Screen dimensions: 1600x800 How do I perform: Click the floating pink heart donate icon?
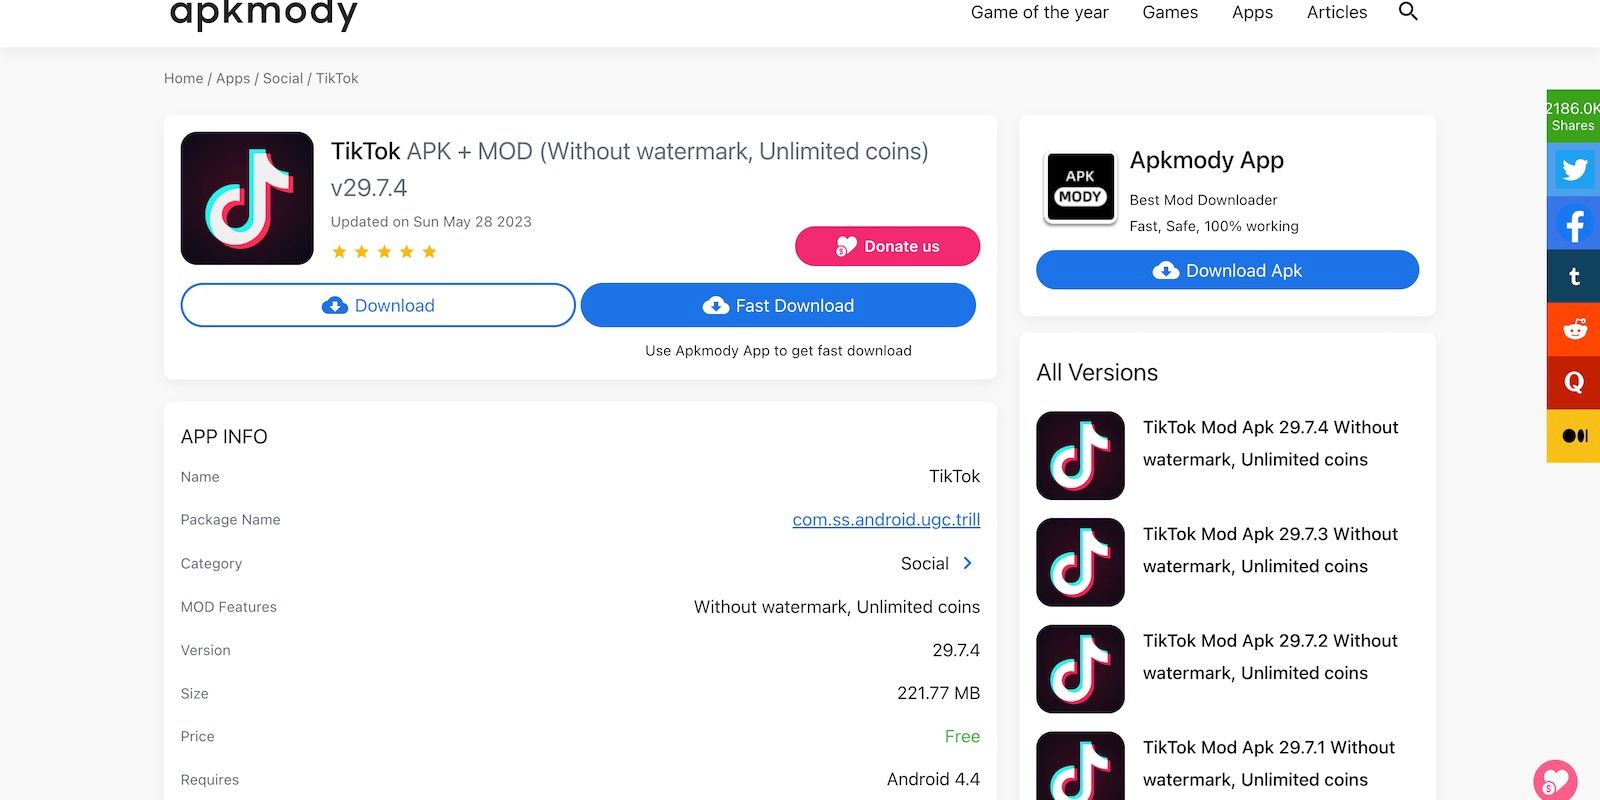click(x=1555, y=780)
